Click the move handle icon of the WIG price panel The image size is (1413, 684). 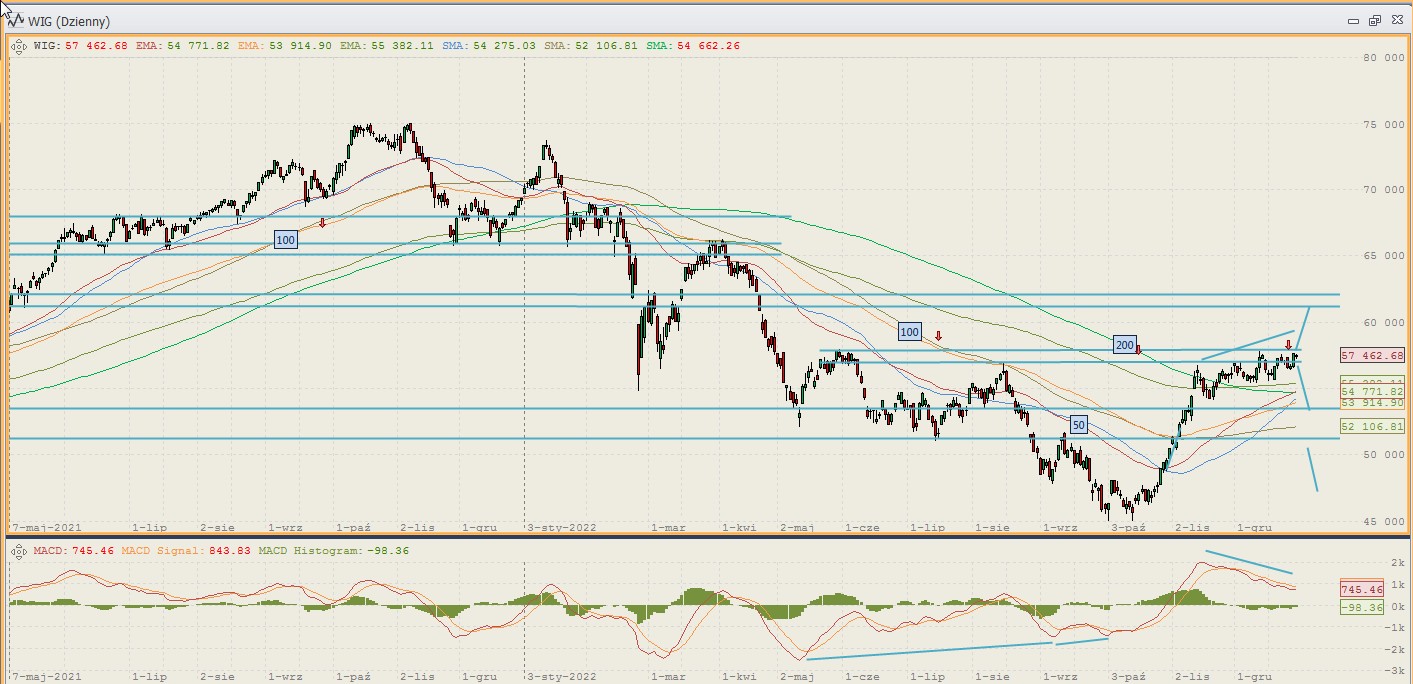click(18, 46)
